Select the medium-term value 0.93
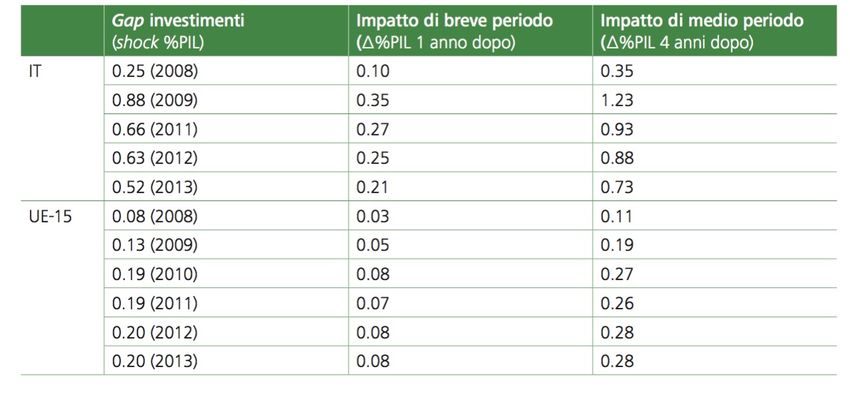The image size is (850, 393). point(617,130)
